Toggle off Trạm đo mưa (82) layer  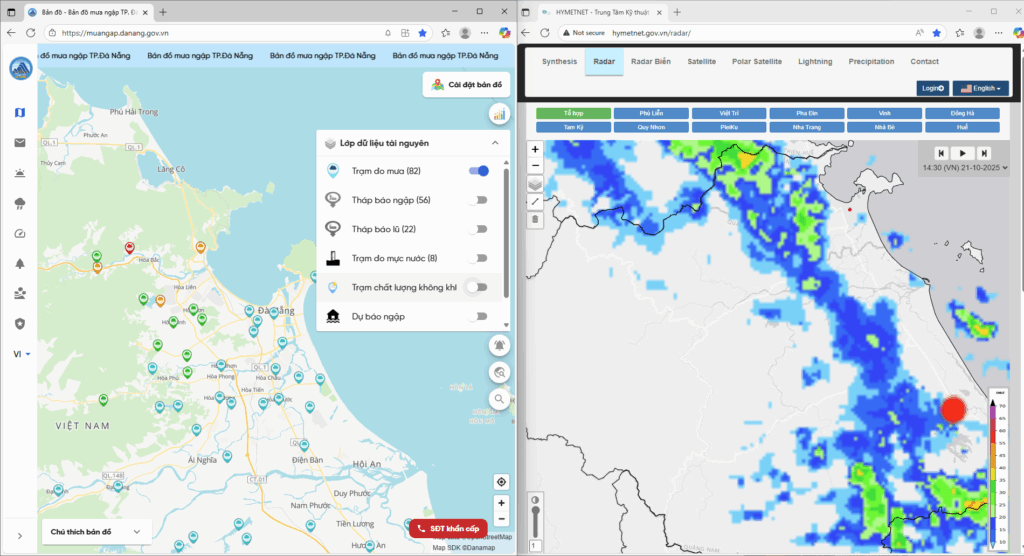pos(479,171)
